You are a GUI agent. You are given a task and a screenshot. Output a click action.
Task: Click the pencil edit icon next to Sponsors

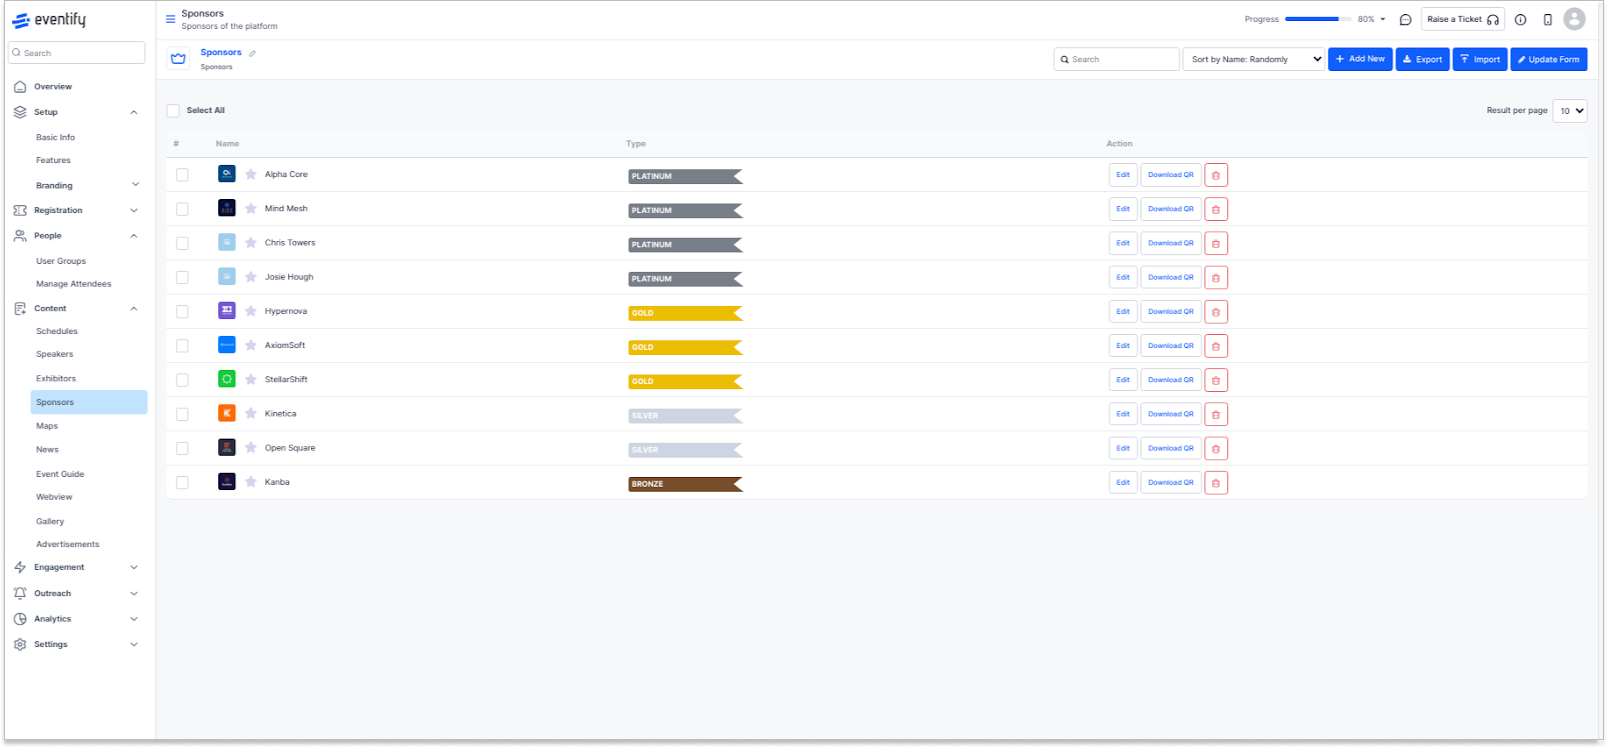tap(252, 53)
